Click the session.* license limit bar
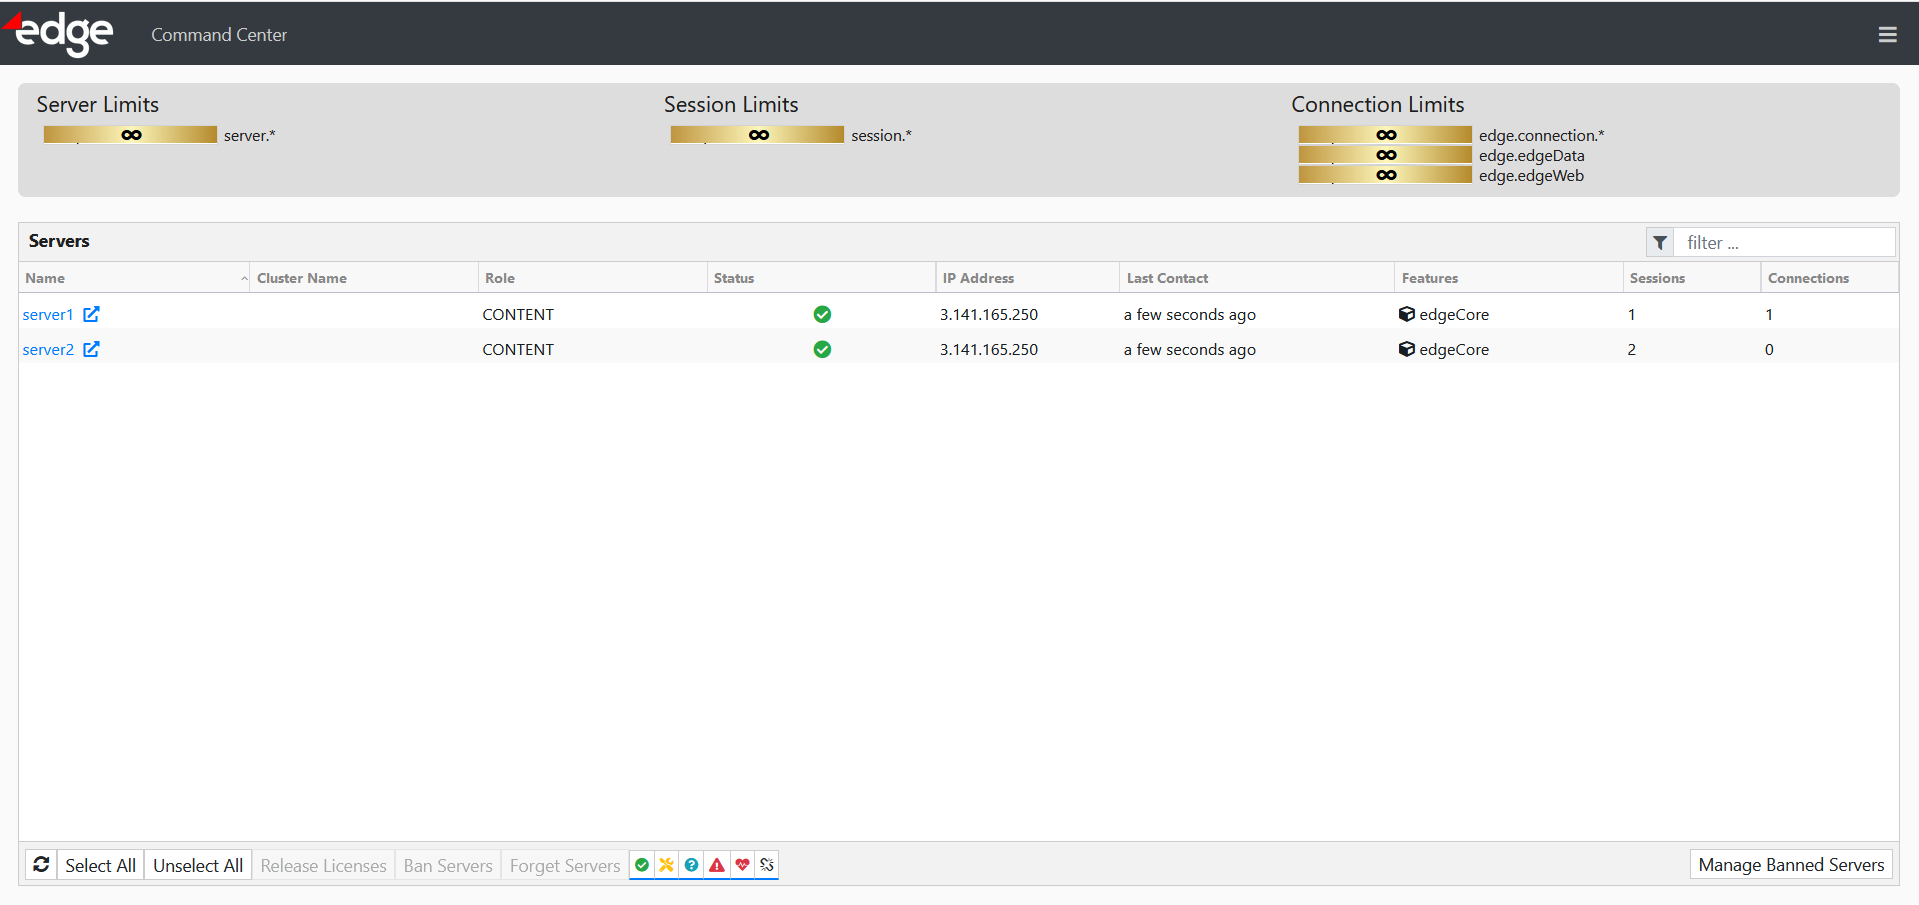 [x=757, y=134]
